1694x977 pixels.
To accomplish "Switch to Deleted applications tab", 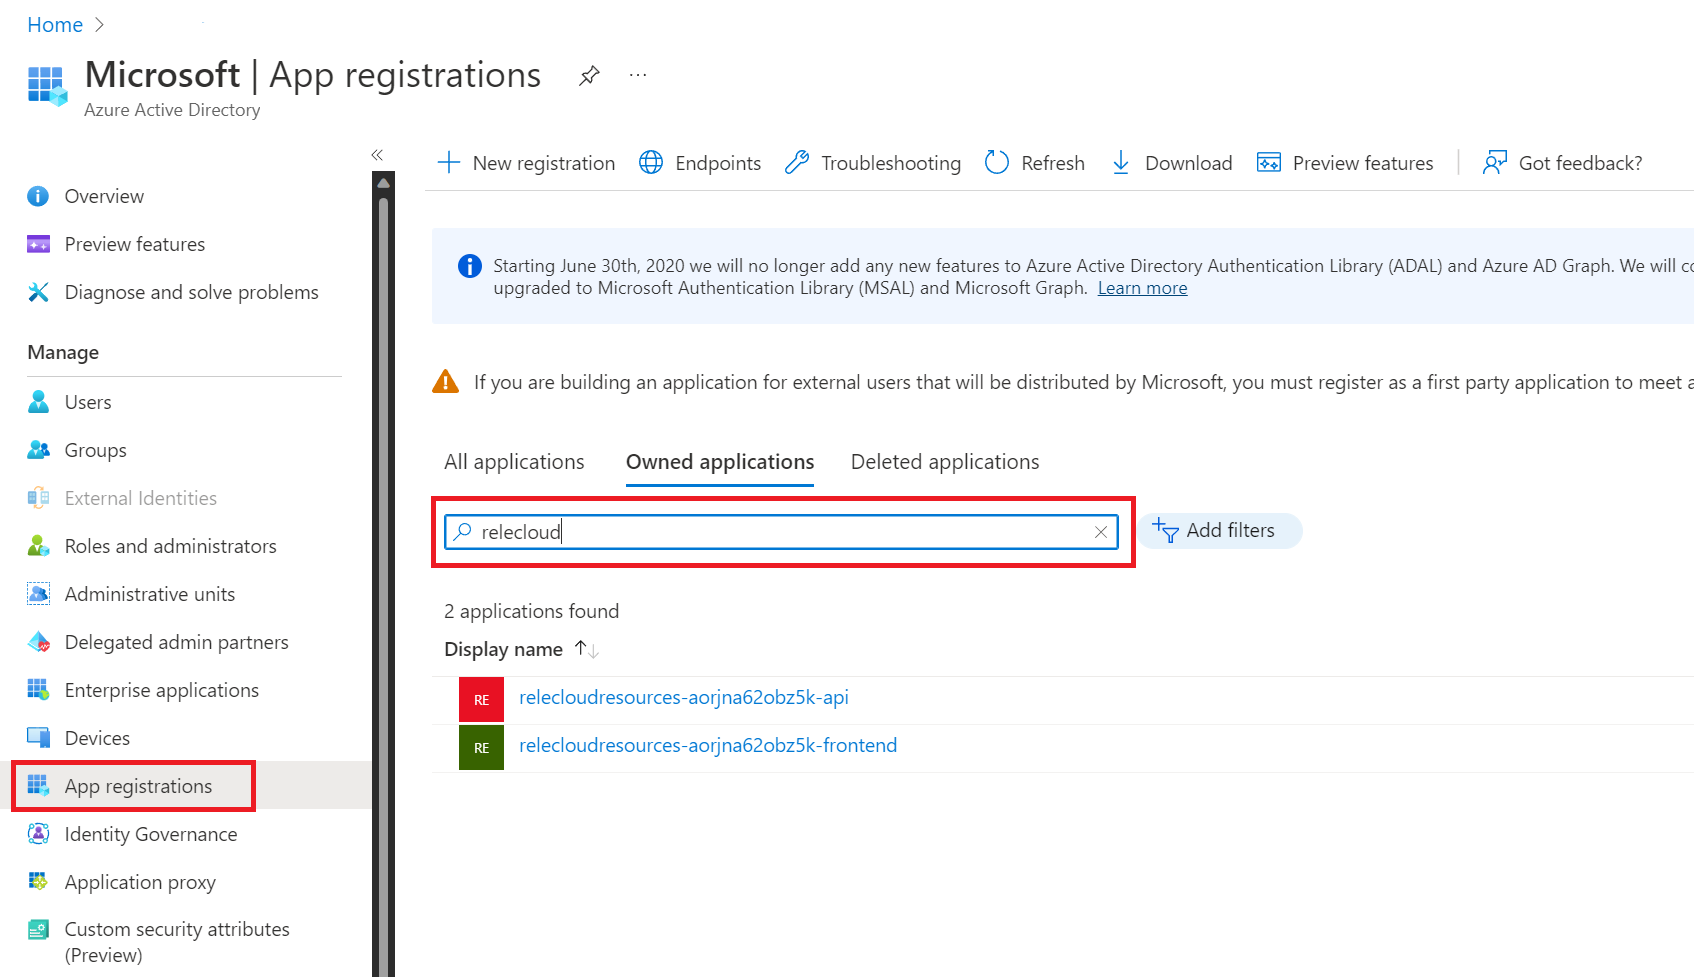I will (x=945, y=462).
